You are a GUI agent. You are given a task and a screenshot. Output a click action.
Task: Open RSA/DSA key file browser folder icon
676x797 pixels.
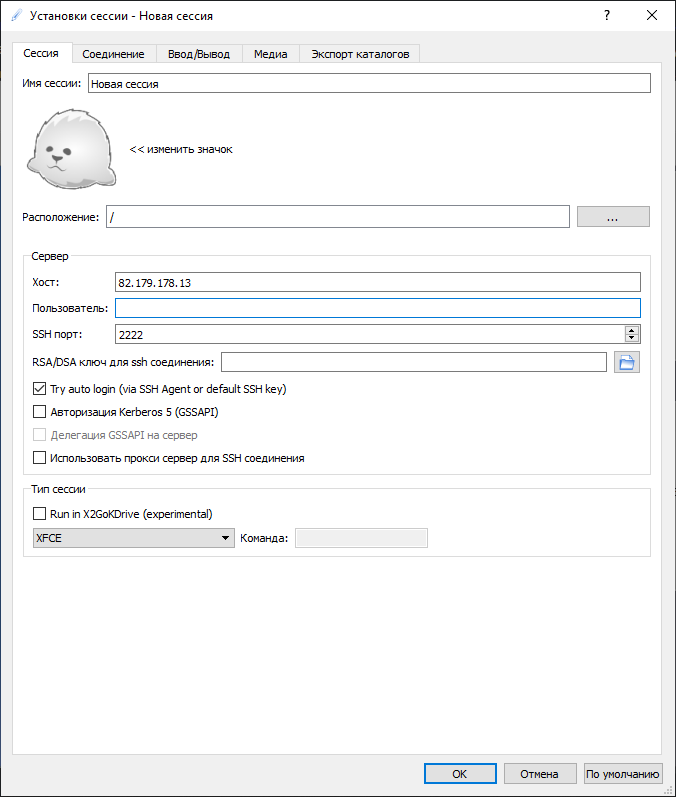627,362
